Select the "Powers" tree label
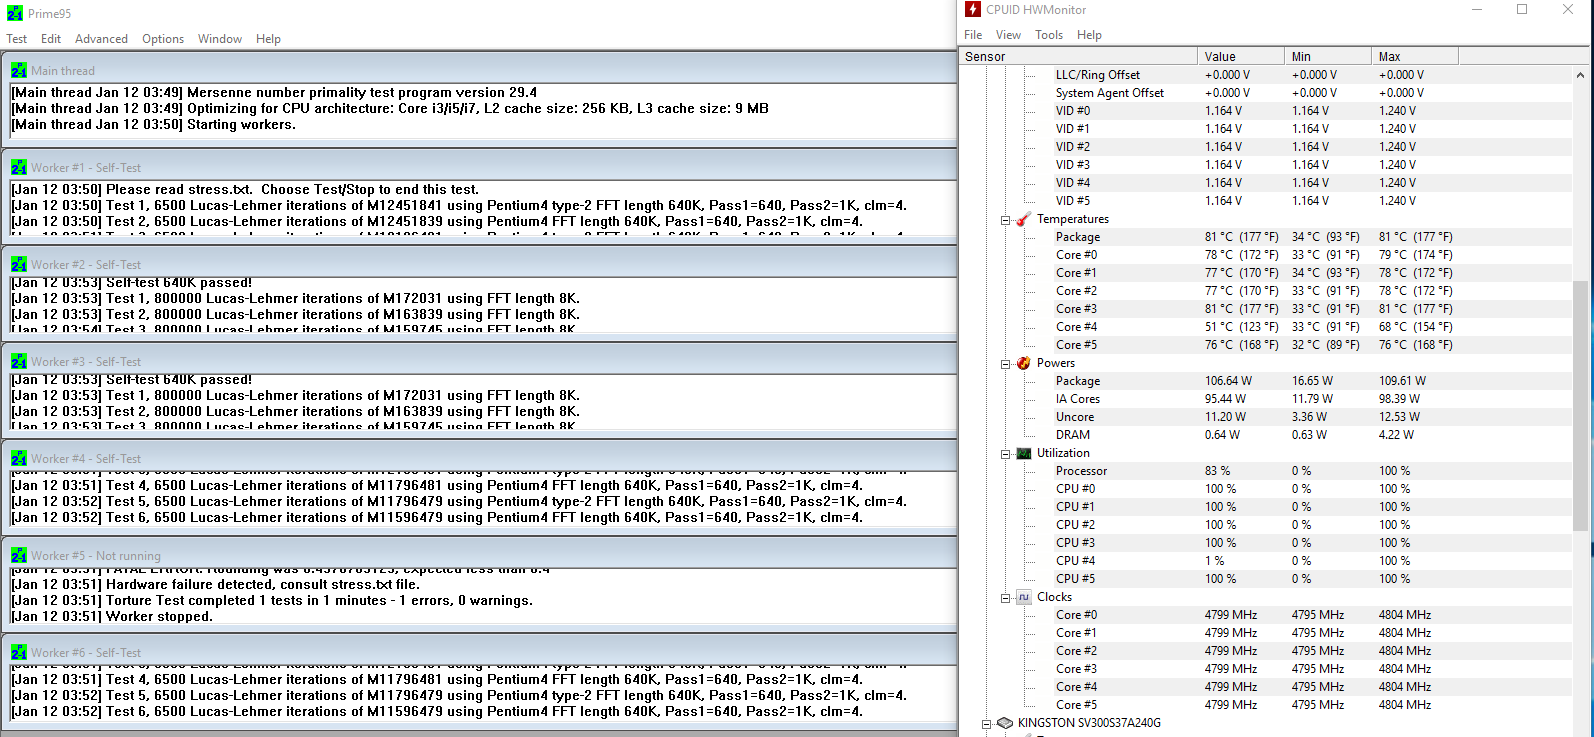 tap(1055, 363)
